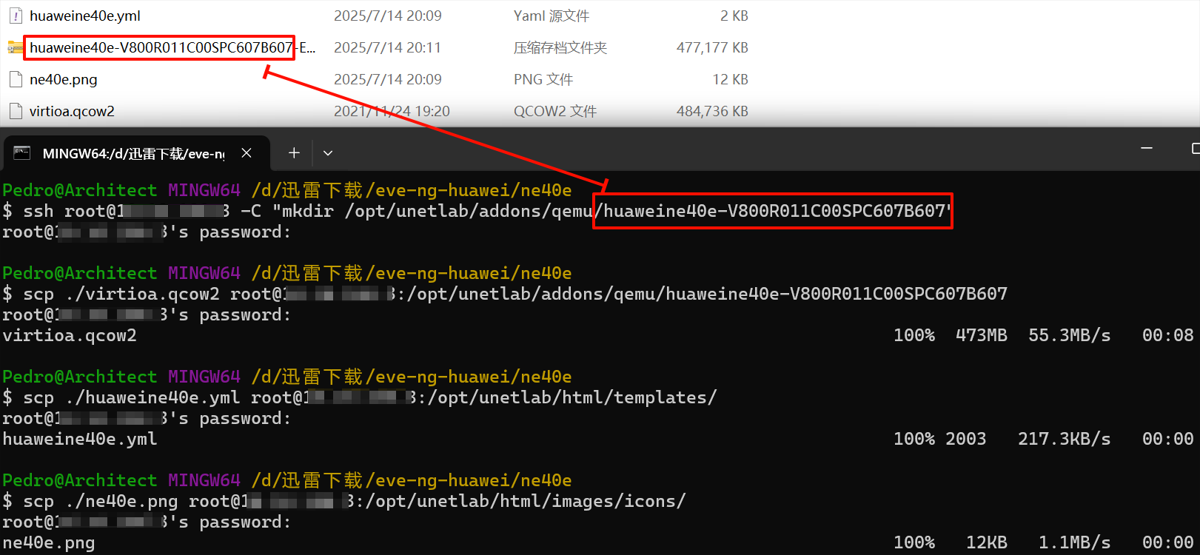The width and height of the screenshot is (1200, 555).
Task: Select the ne40e.png file icon
Action: [x=15, y=79]
